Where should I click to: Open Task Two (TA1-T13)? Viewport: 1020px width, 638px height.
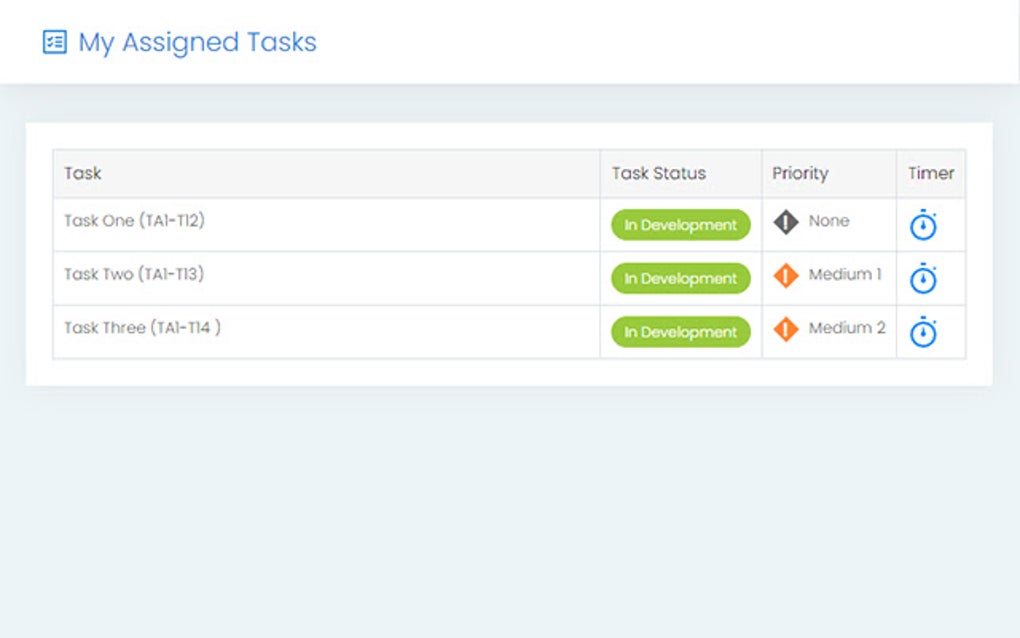click(134, 274)
